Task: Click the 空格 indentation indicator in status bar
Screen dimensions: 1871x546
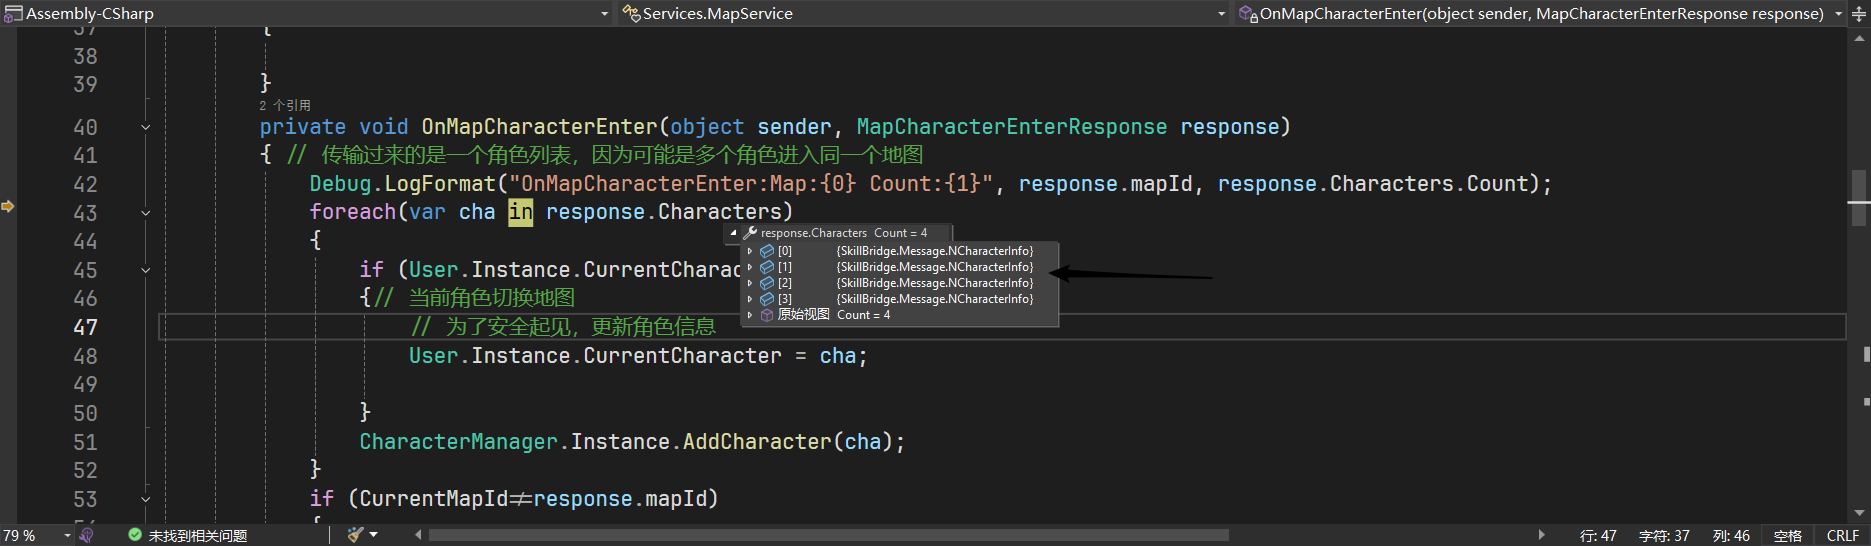Action: coord(1787,535)
